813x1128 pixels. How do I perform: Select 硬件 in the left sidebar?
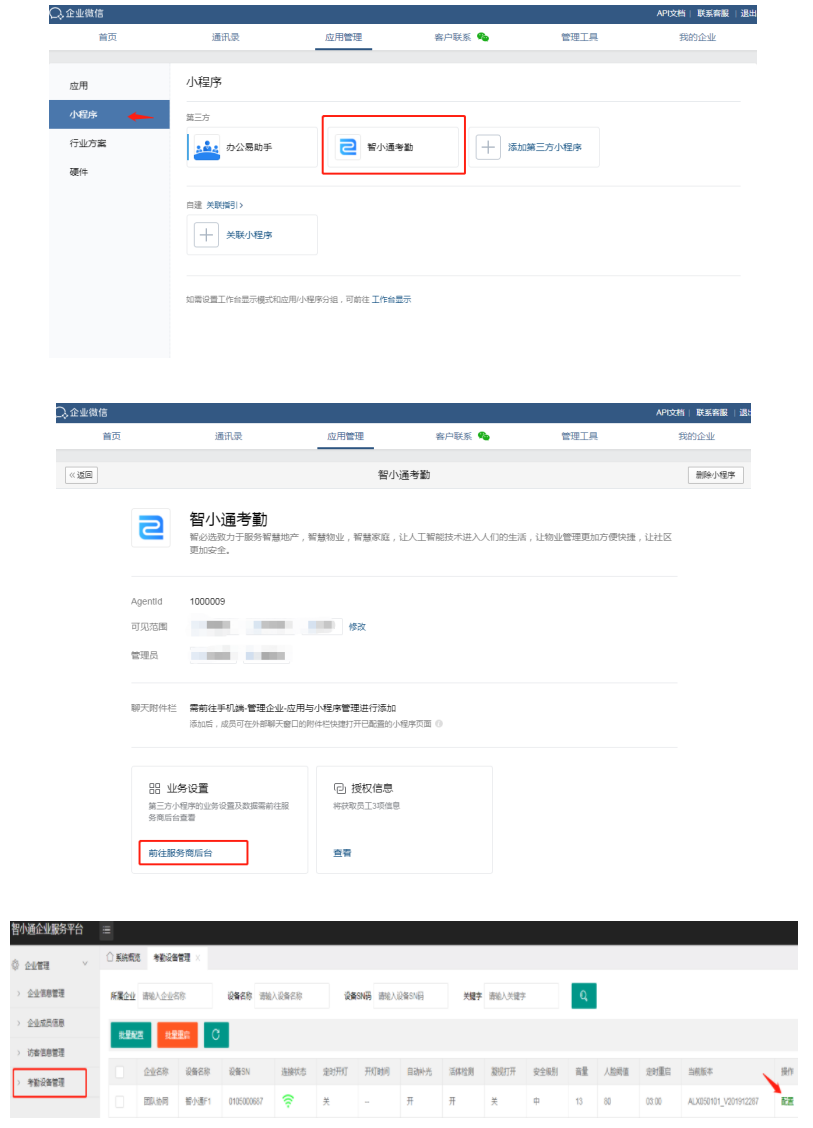click(109, 172)
